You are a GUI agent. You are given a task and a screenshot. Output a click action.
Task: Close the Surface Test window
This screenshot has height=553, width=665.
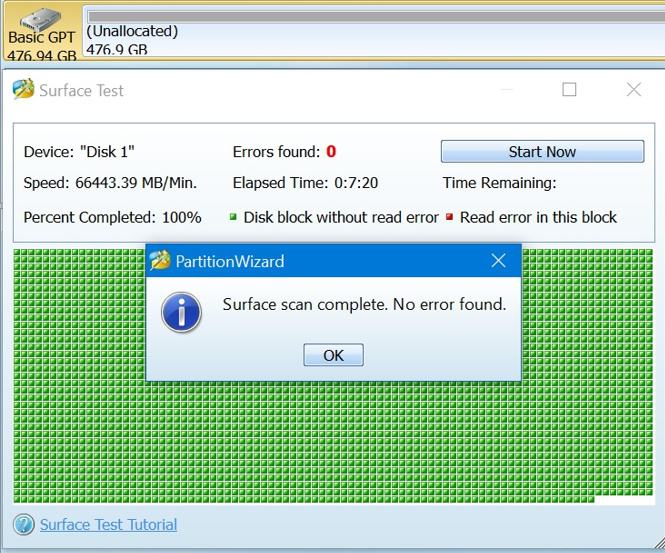tap(634, 89)
